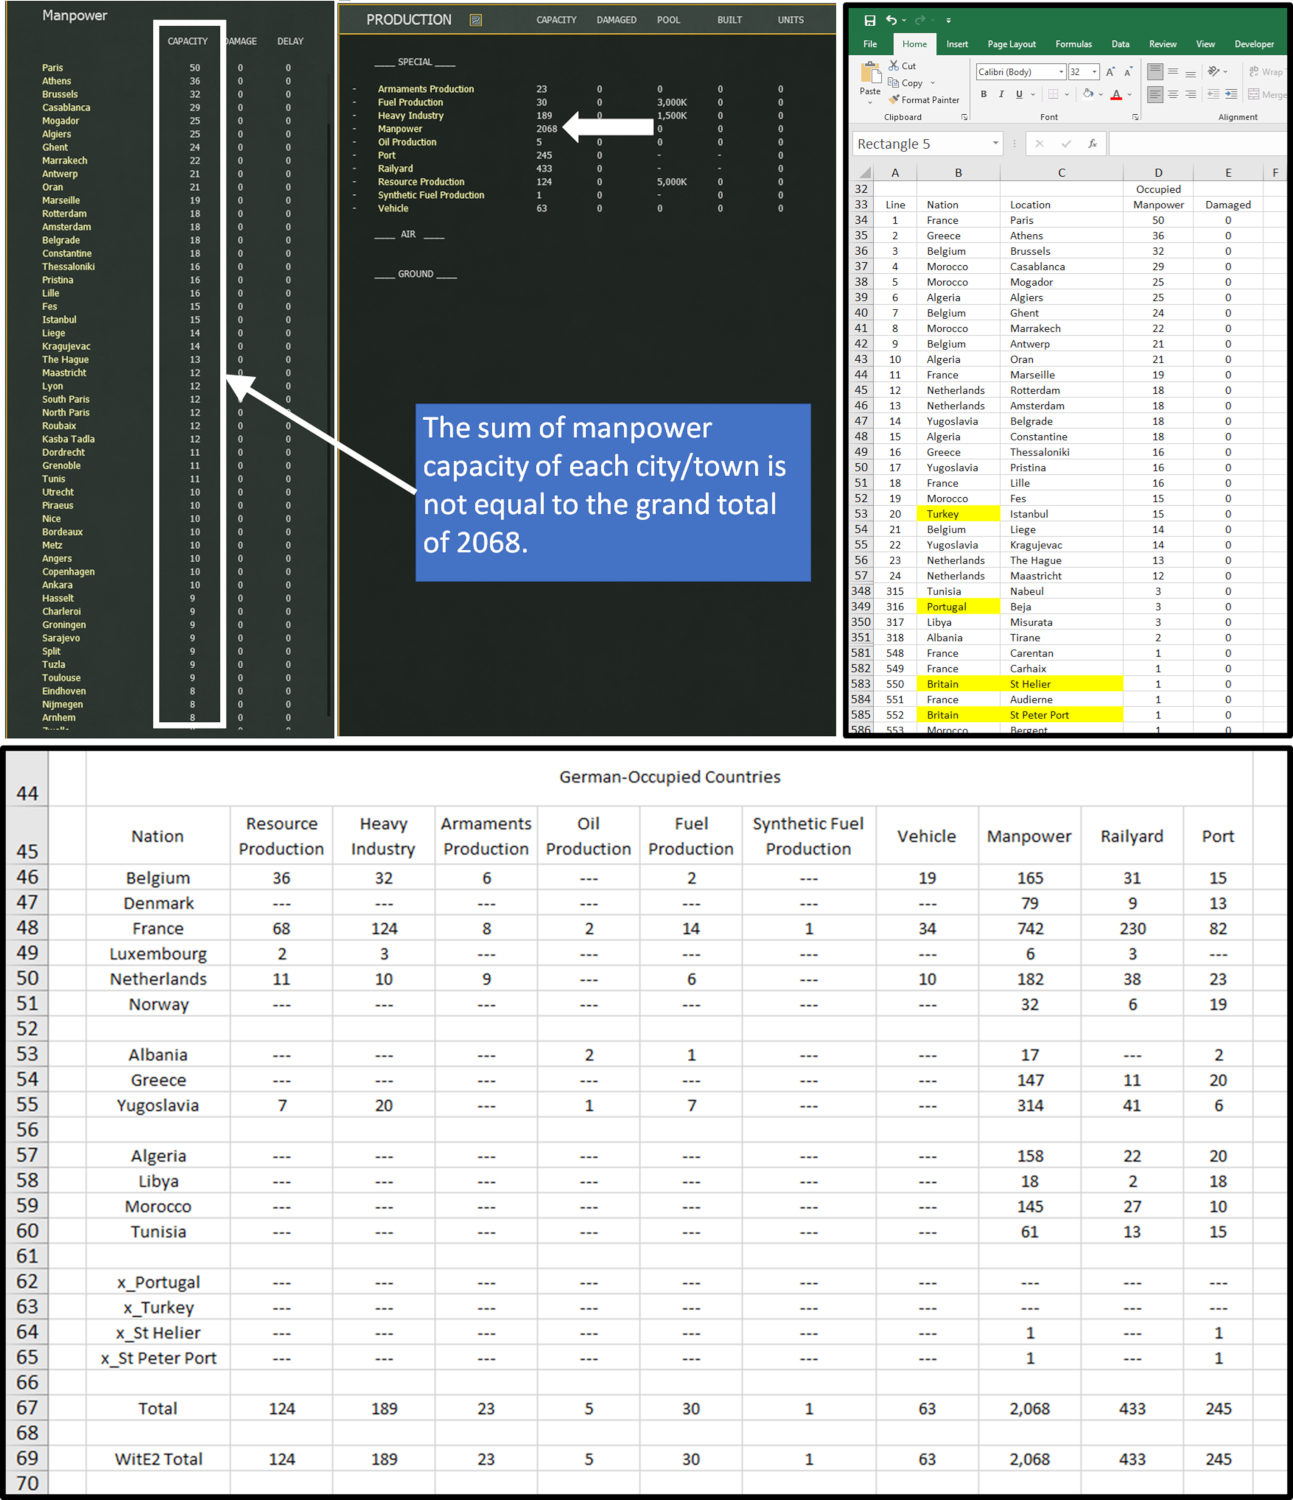Click the Railyard production entry
Viewport: 1293px width, 1500px height.
(395, 169)
